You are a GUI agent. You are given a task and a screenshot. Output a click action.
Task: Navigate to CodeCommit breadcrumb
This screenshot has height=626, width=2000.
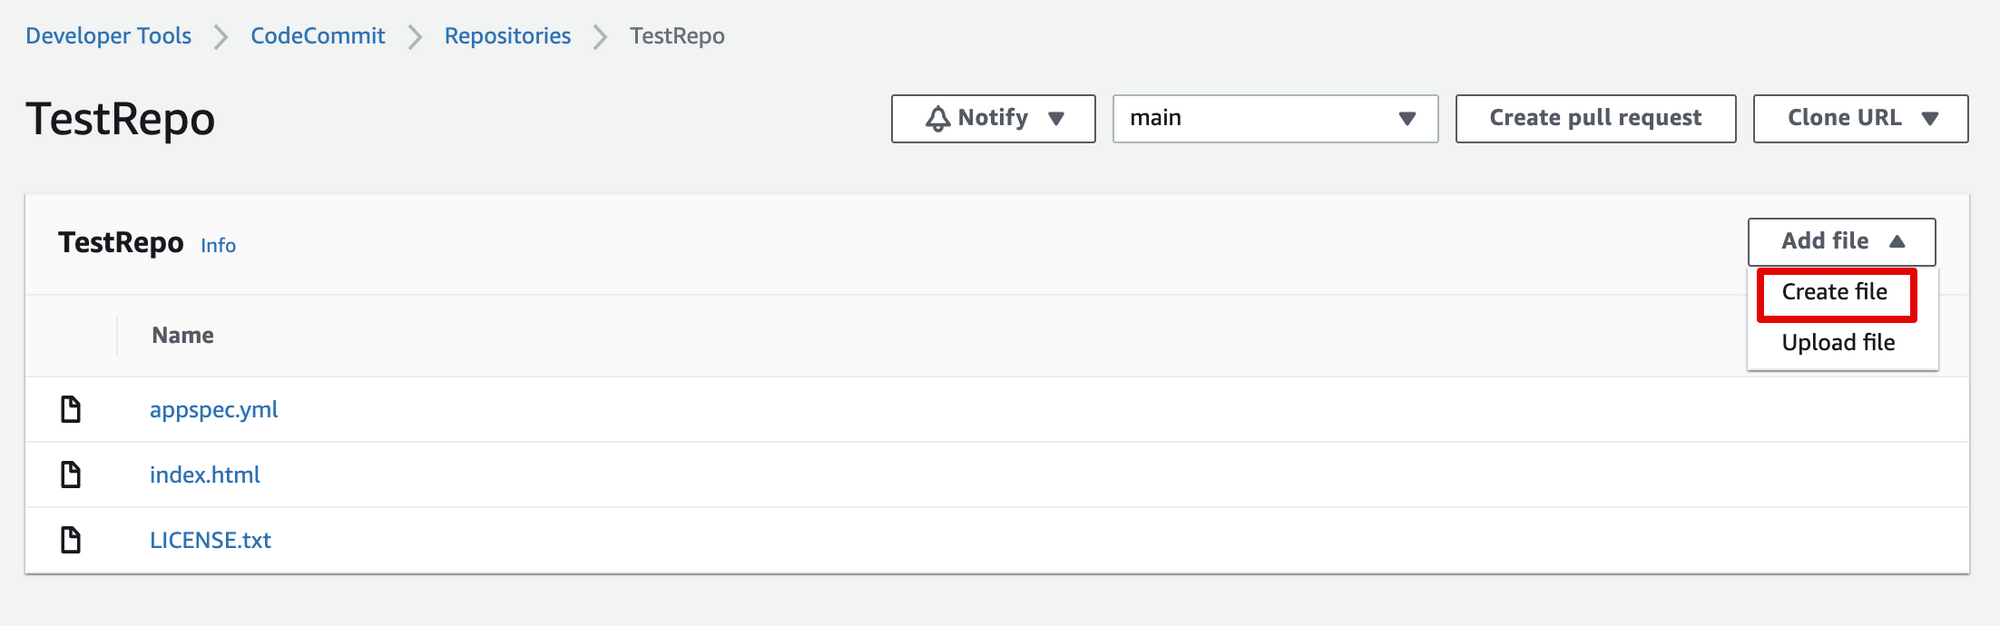317,36
